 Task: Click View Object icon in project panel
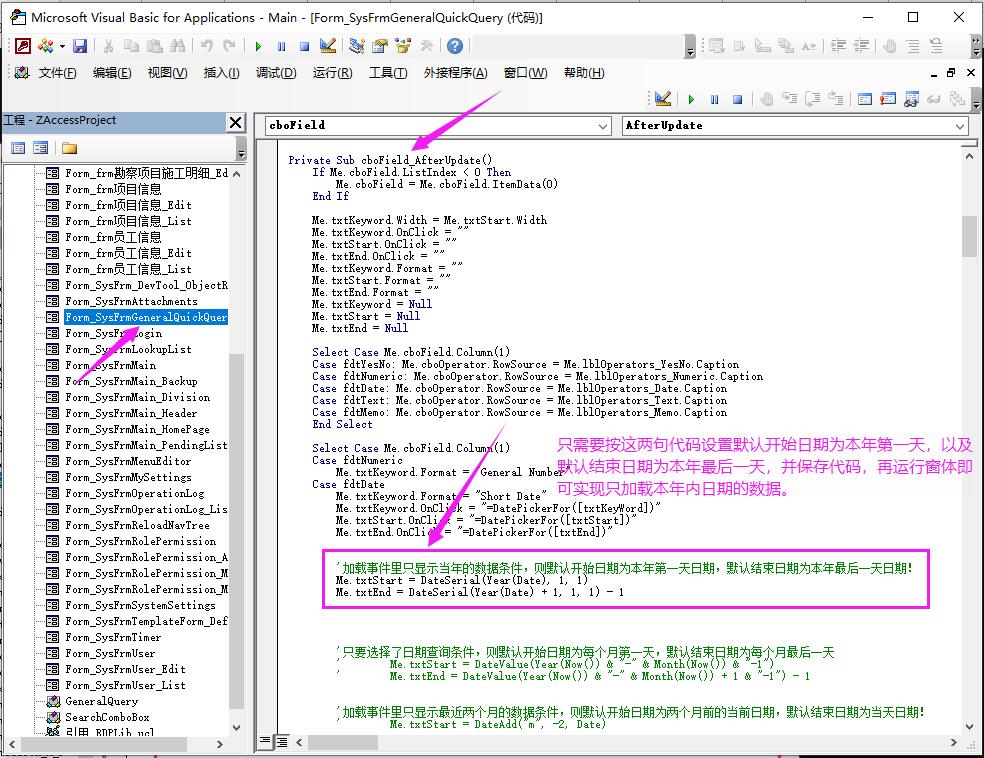40,148
